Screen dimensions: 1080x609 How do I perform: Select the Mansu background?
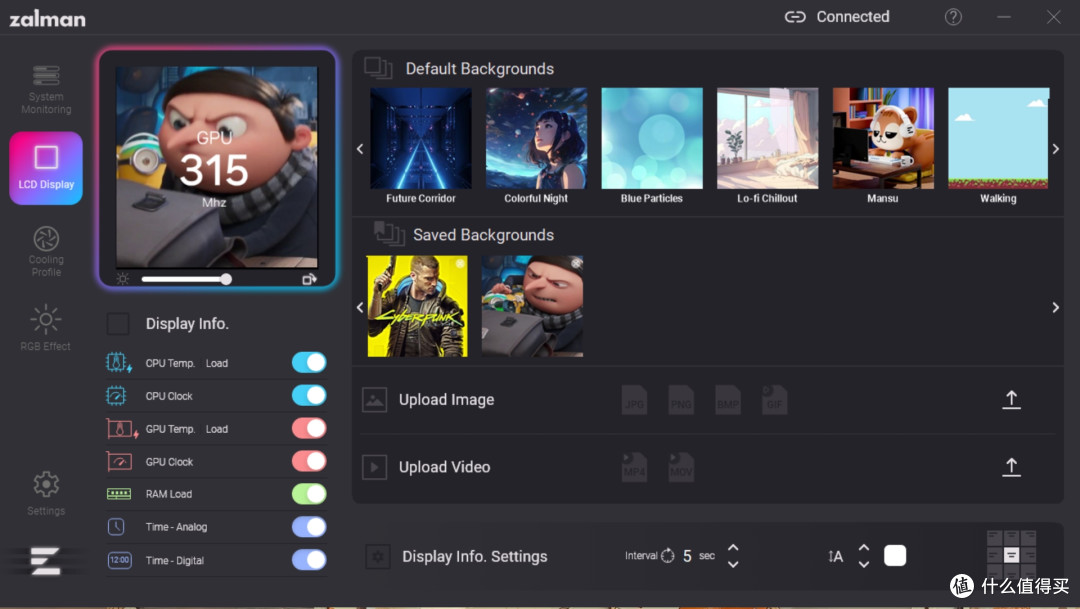[x=883, y=138]
